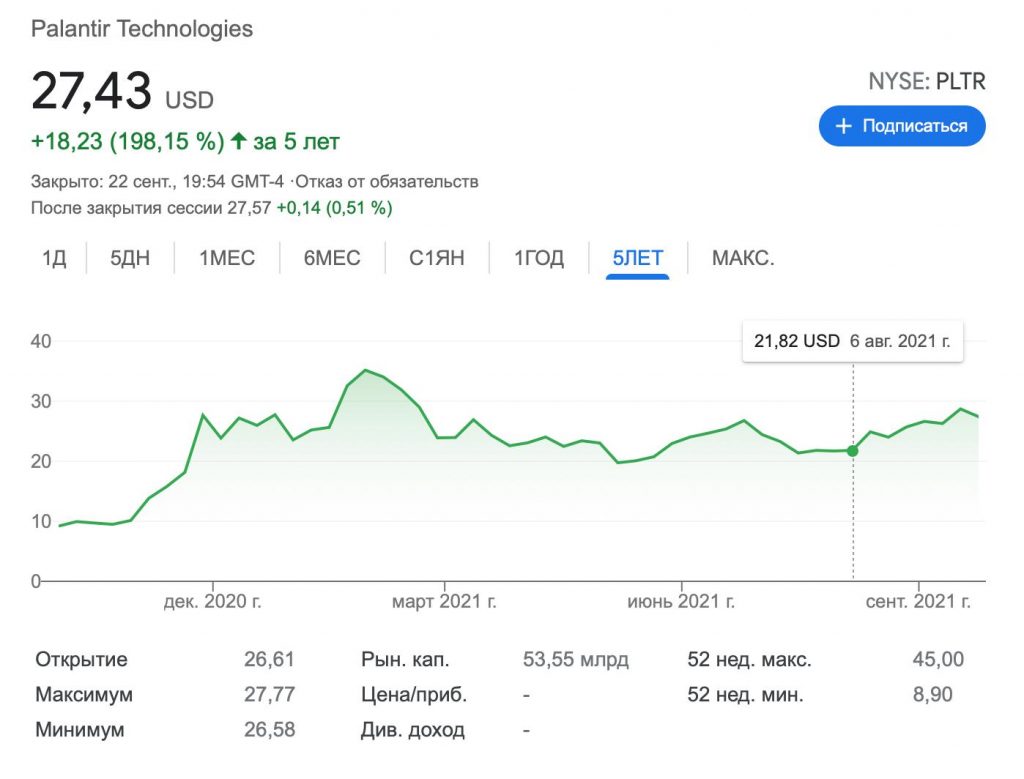Click the март 2021 г. axis label
The height and width of the screenshot is (779, 1024).
444,601
